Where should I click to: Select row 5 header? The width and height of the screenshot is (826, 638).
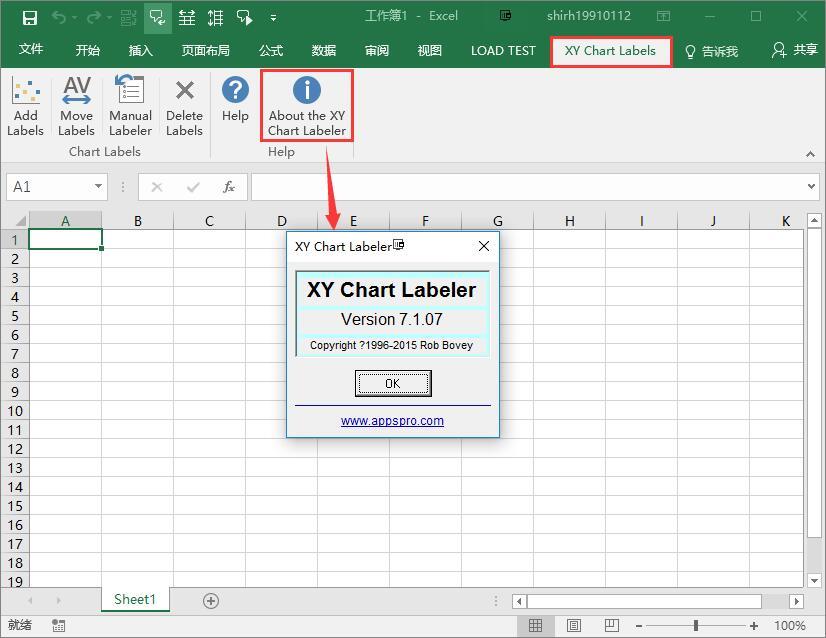(x=15, y=316)
